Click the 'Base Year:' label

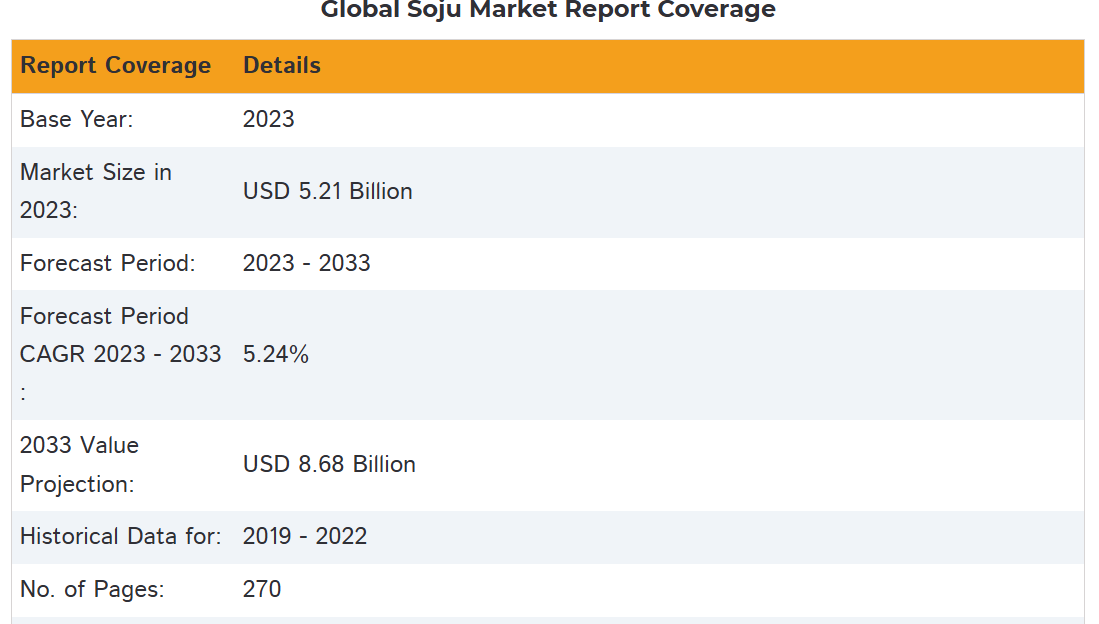tap(76, 119)
